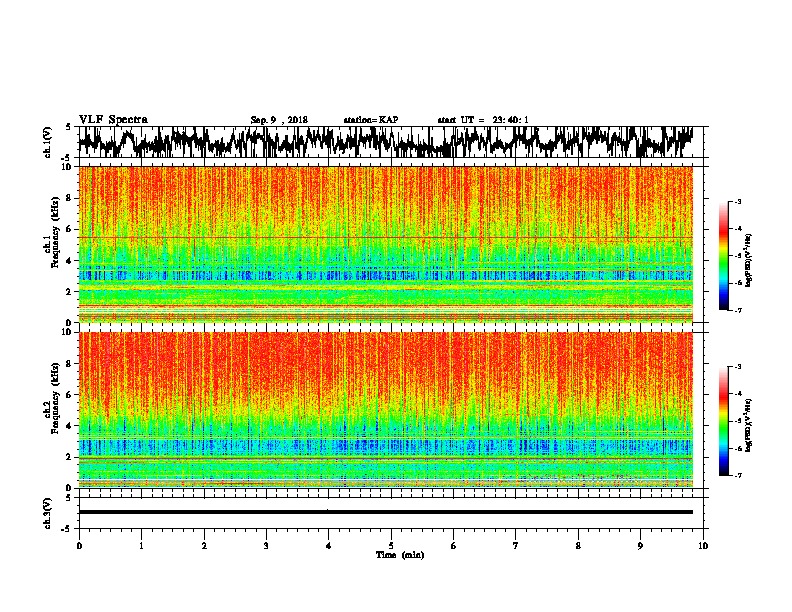Click the ch.2 colorbar "log(PSD)" label

coord(749,425)
